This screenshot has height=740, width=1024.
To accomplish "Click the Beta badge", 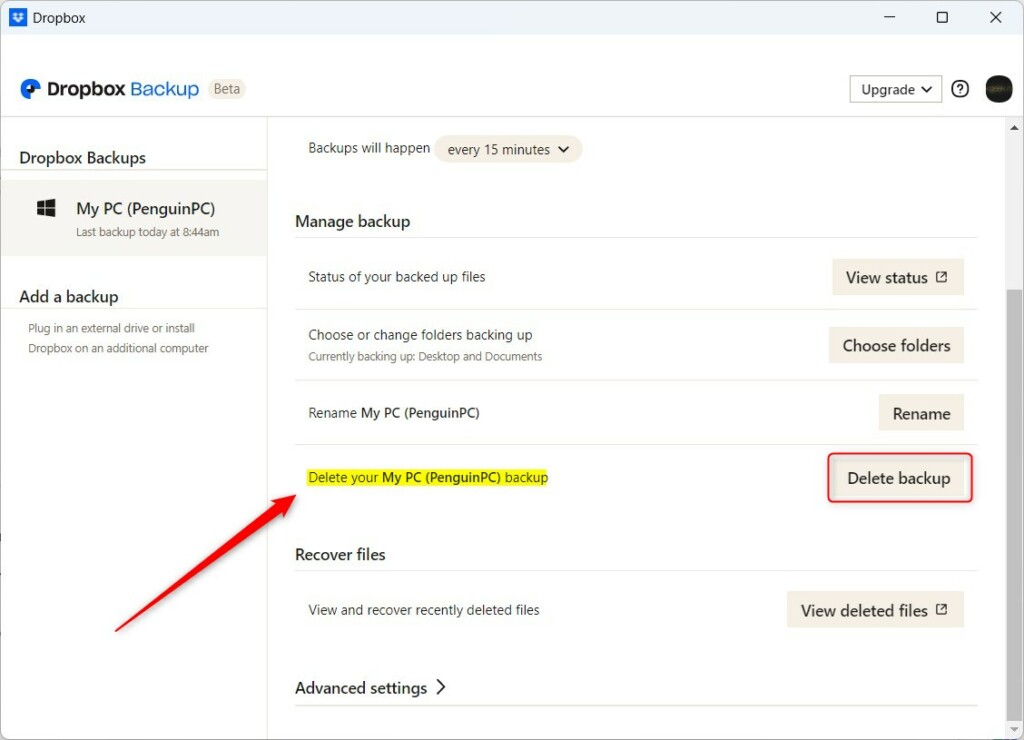I will pos(227,89).
